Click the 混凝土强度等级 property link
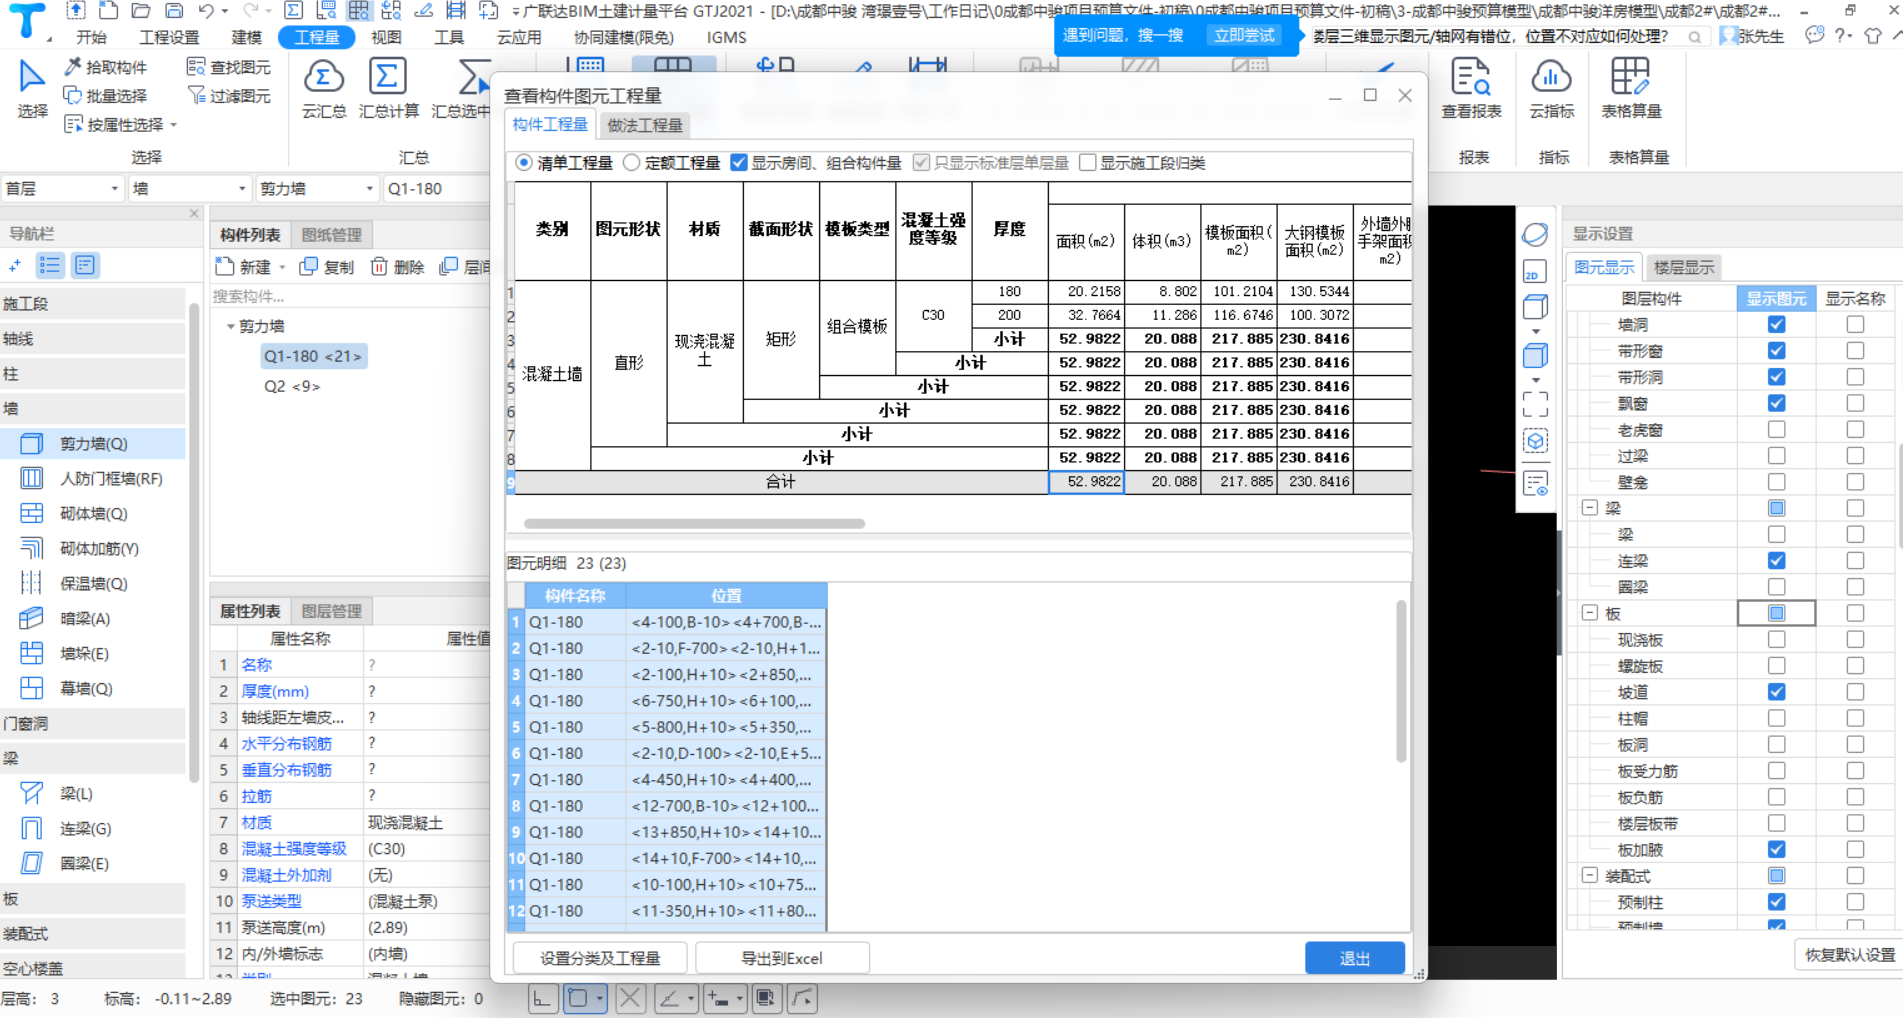The height and width of the screenshot is (1018, 1903). [x=294, y=849]
